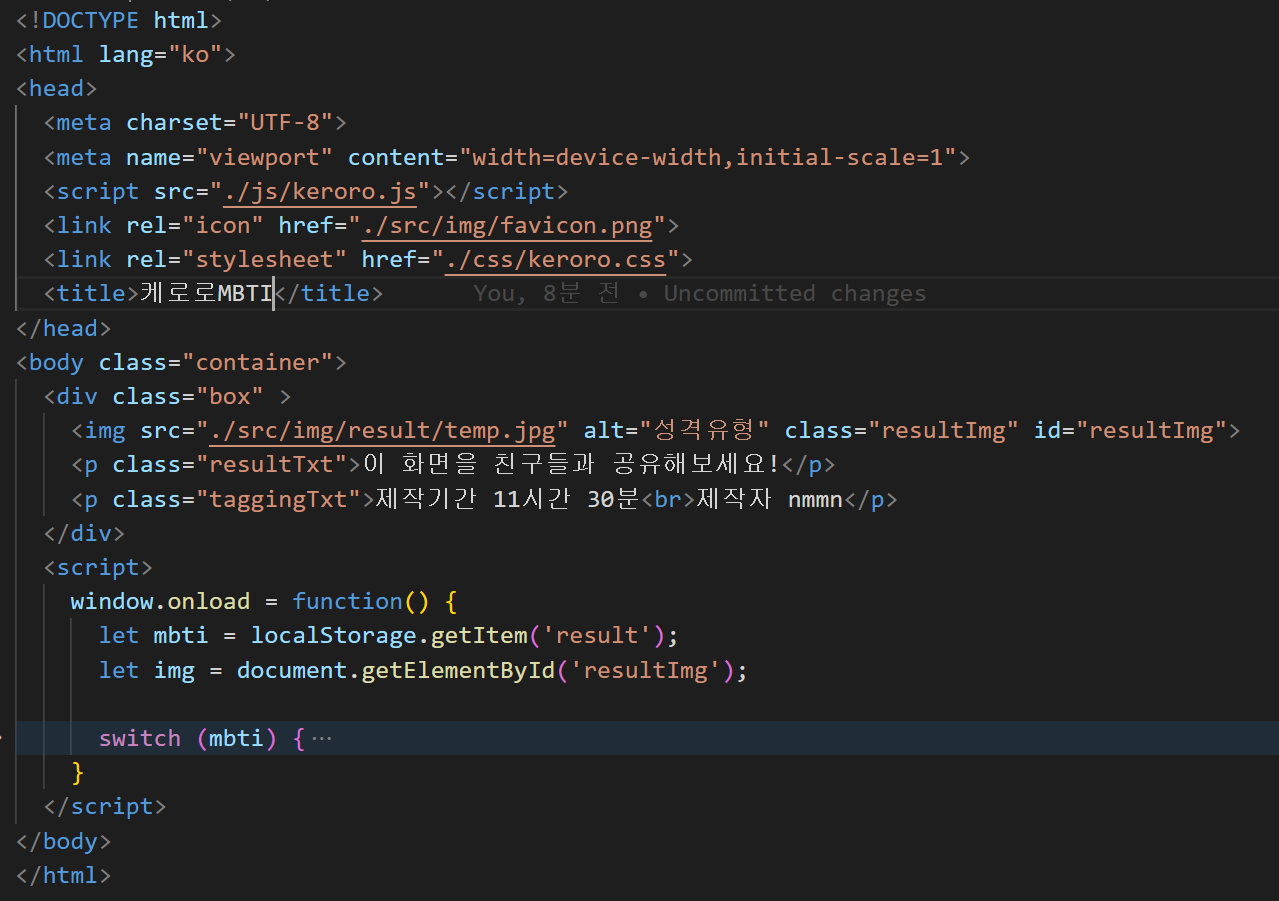Click the text 제작자 nmmn
The height and width of the screenshot is (901, 1279).
click(x=769, y=499)
